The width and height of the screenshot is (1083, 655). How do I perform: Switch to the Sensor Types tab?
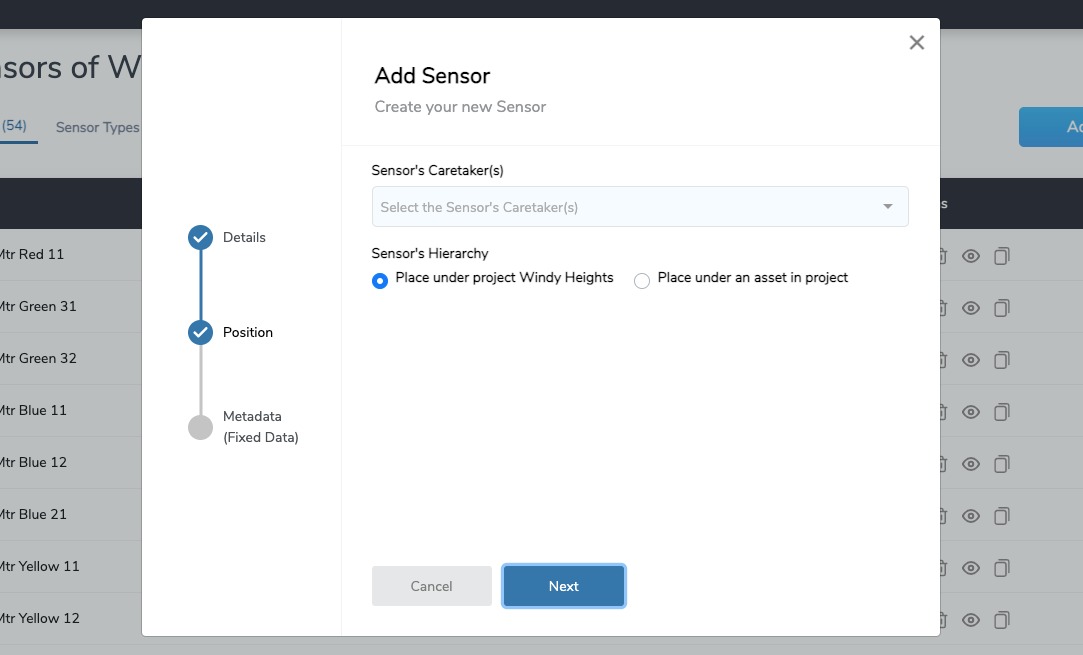tap(97, 126)
